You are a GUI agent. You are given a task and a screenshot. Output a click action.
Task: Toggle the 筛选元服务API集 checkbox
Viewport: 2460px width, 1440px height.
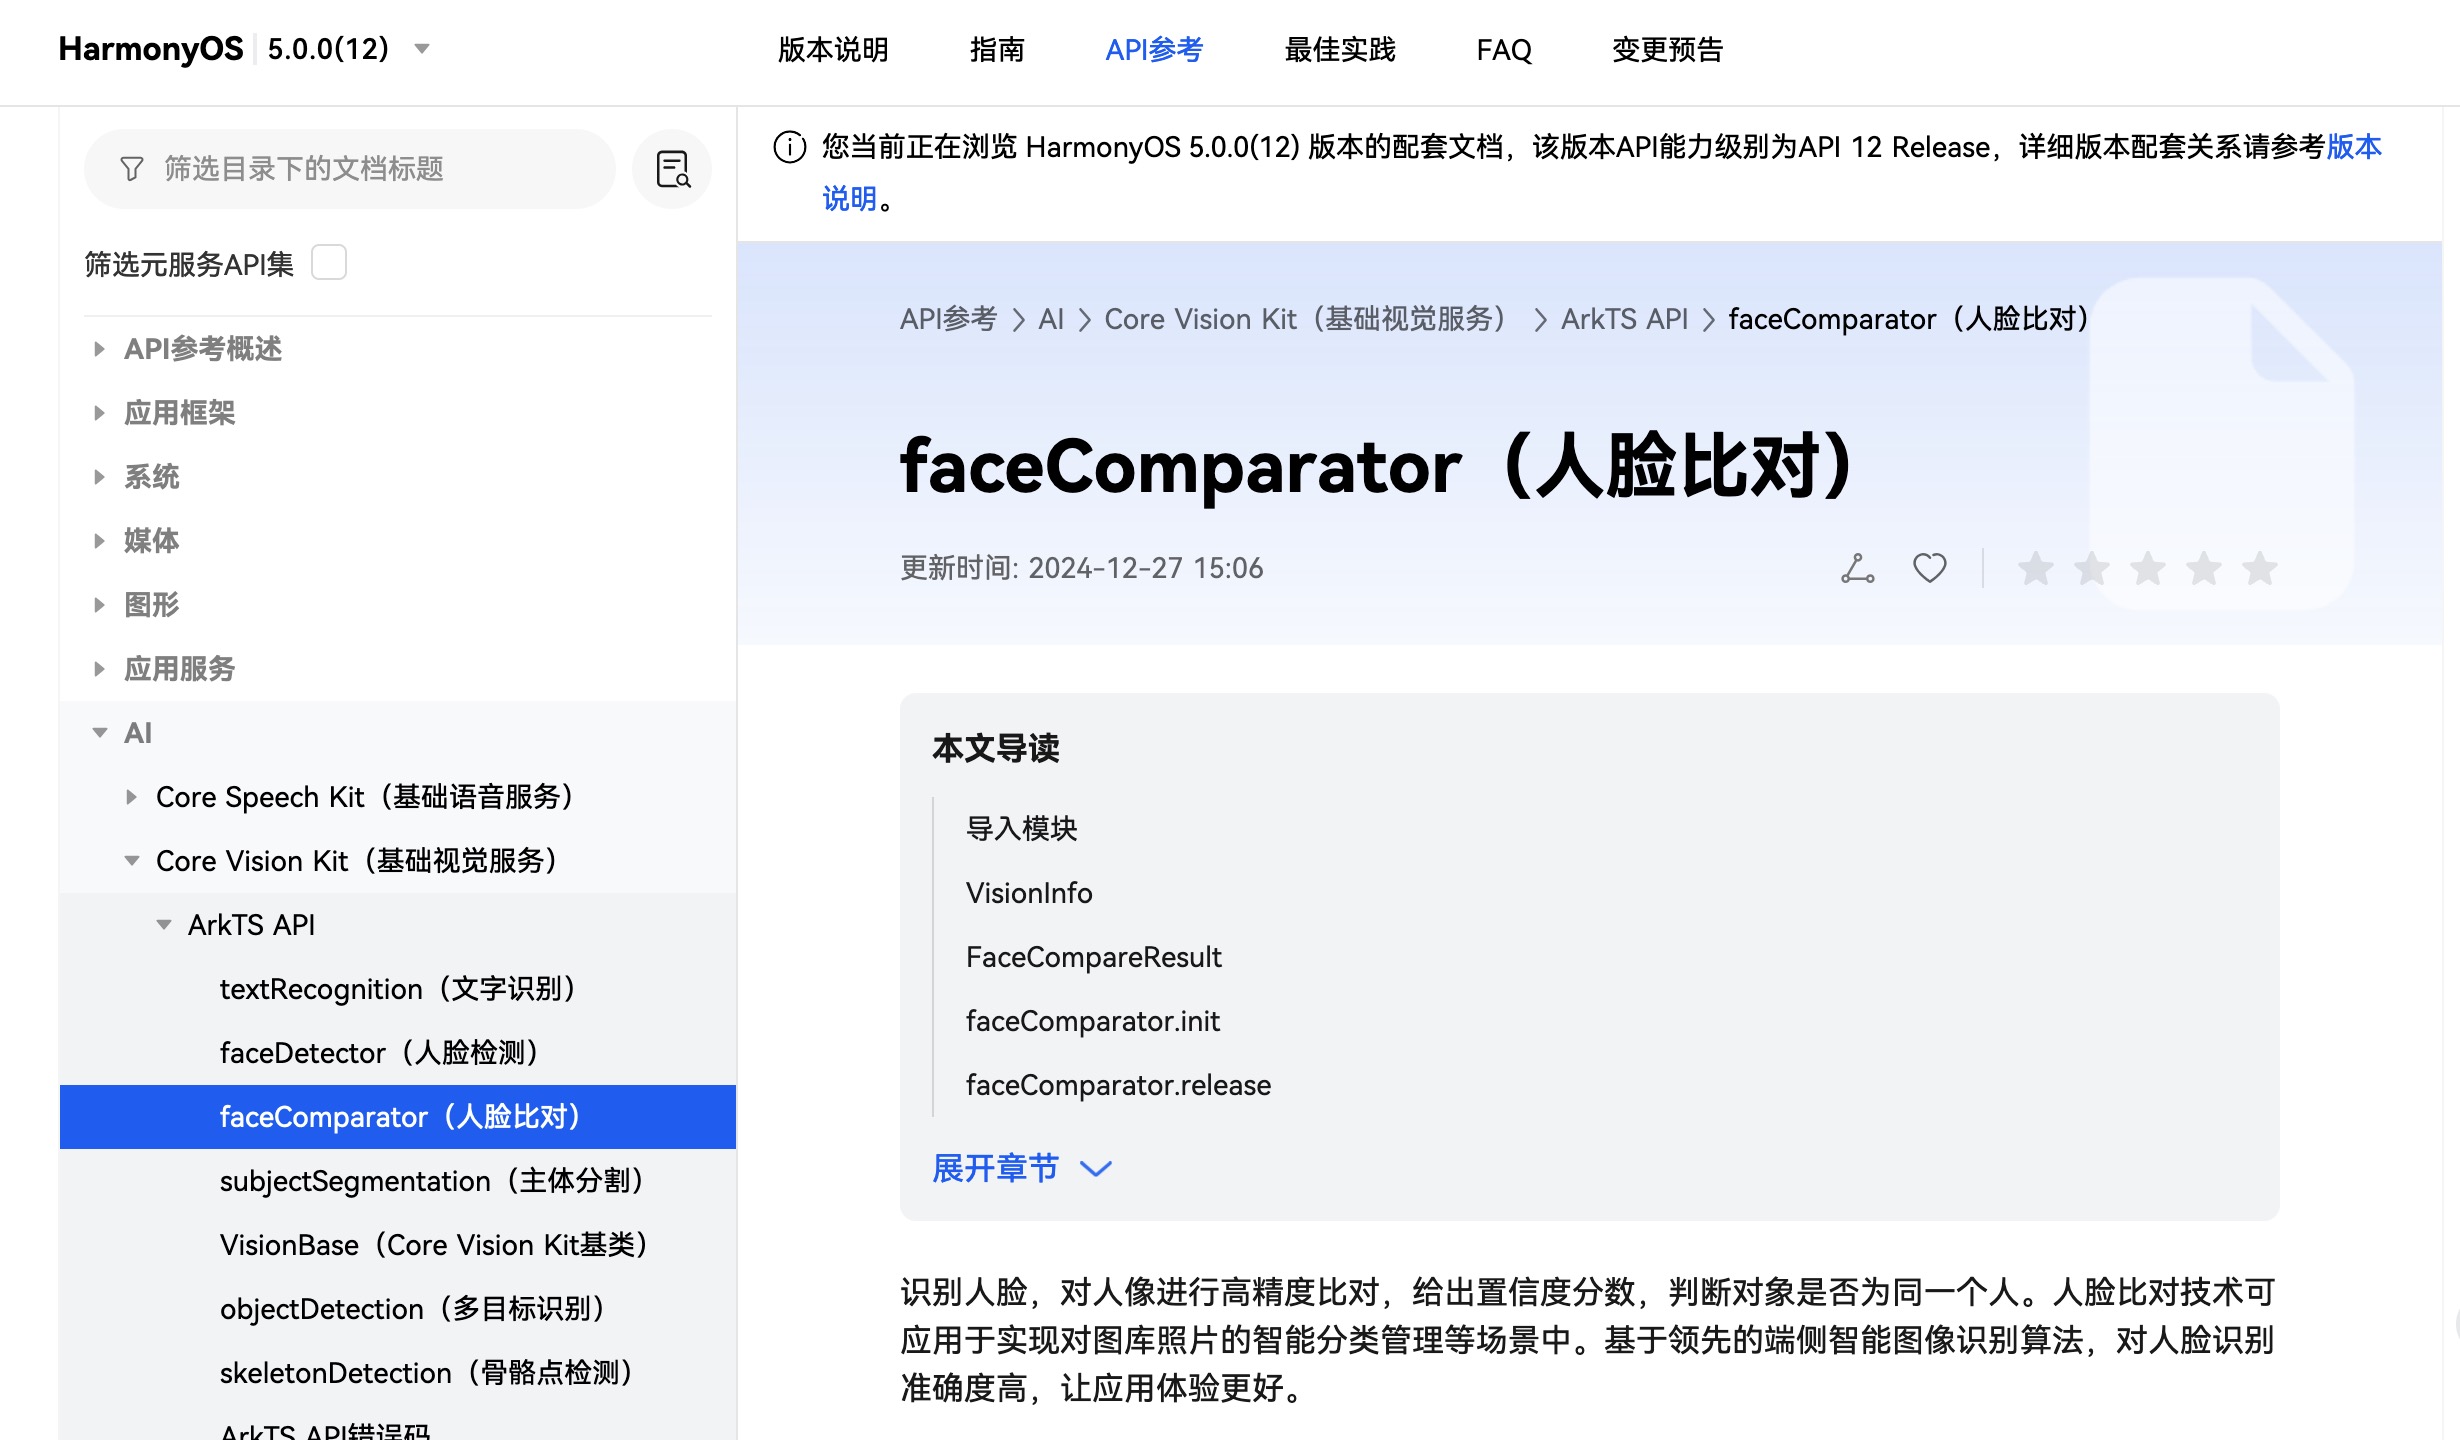click(x=329, y=263)
